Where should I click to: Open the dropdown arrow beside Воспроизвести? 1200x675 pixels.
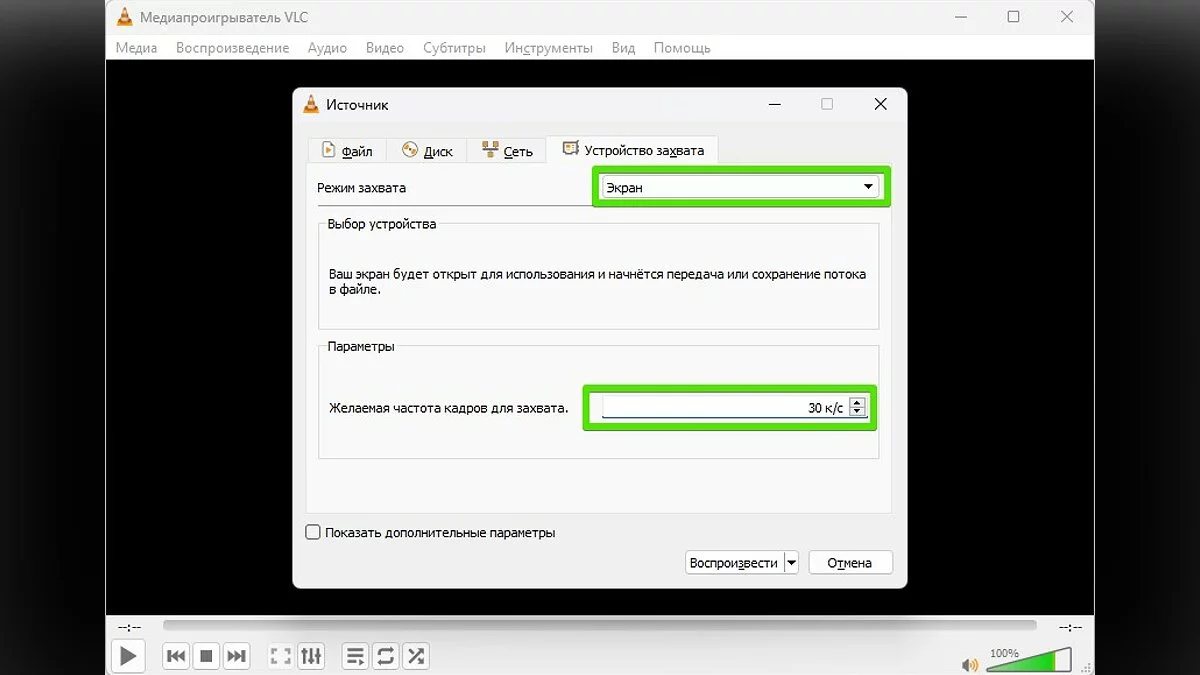pos(791,563)
